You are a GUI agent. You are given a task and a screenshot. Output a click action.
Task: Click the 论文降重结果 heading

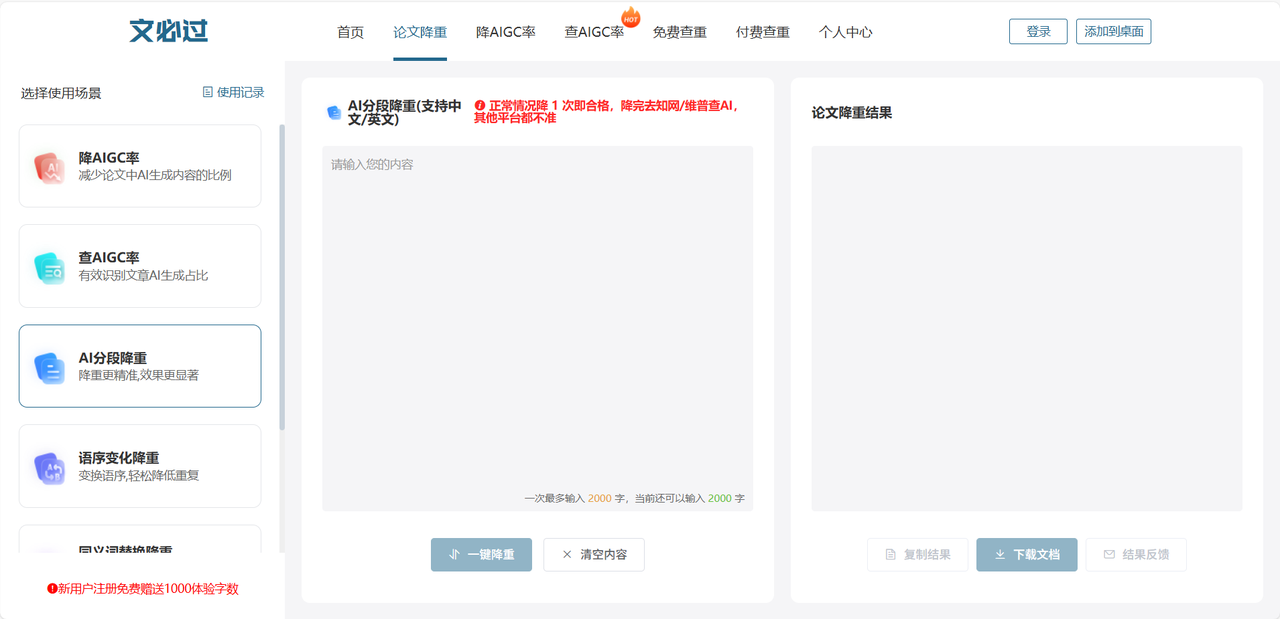852,113
